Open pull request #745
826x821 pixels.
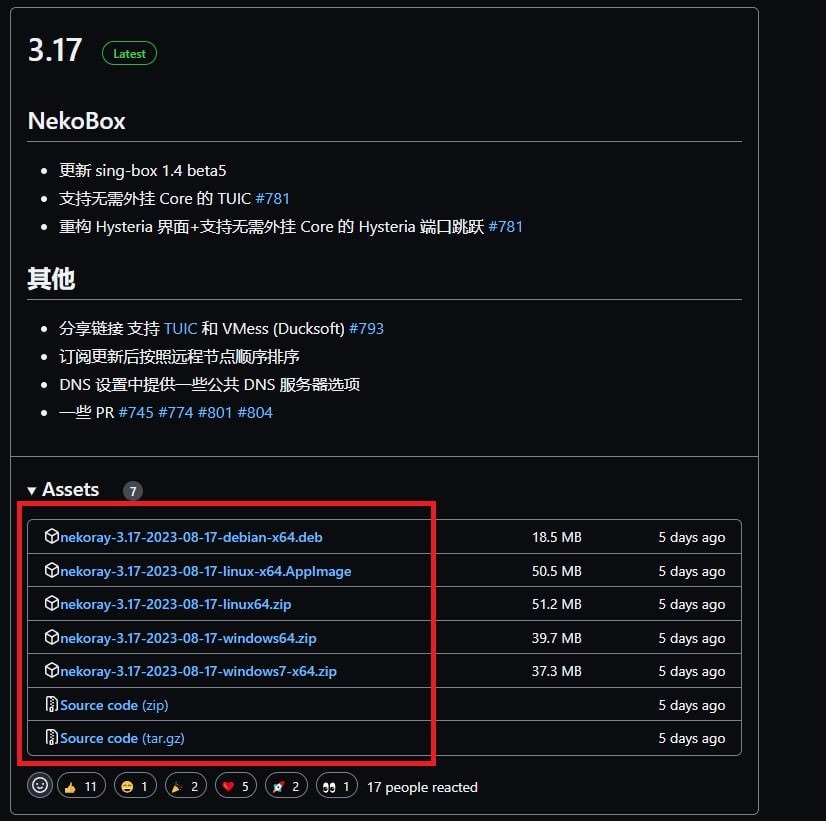tap(136, 412)
